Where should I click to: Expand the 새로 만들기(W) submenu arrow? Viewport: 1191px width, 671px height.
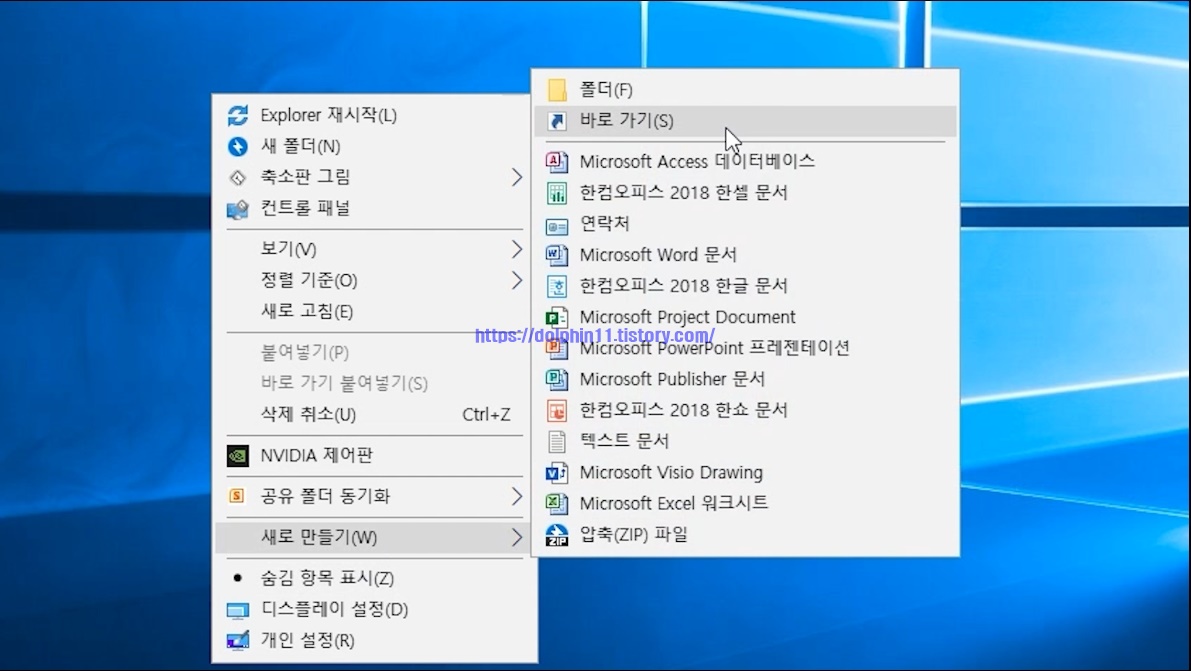click(x=517, y=537)
